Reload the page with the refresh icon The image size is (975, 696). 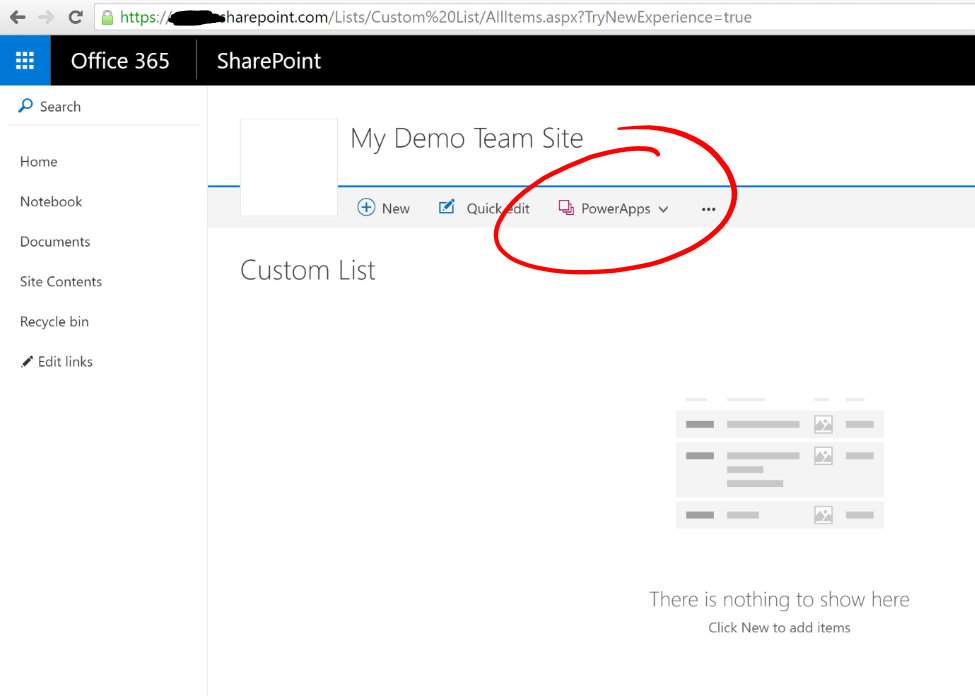(x=76, y=17)
